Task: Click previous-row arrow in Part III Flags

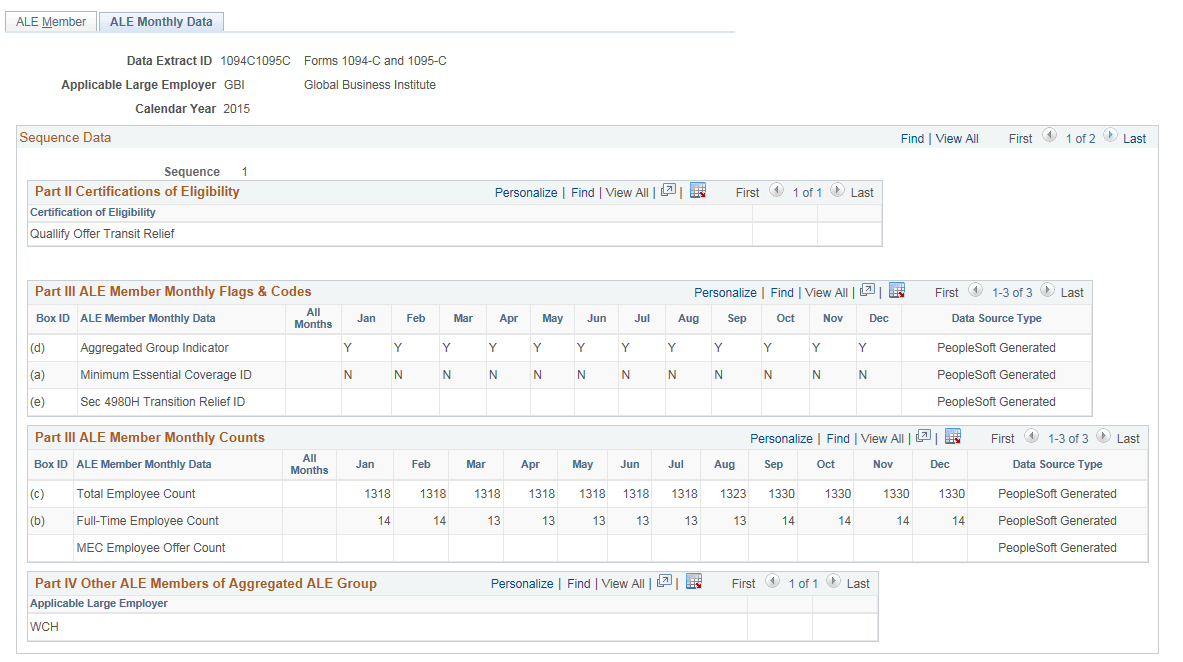Action: pyautogui.click(x=975, y=292)
